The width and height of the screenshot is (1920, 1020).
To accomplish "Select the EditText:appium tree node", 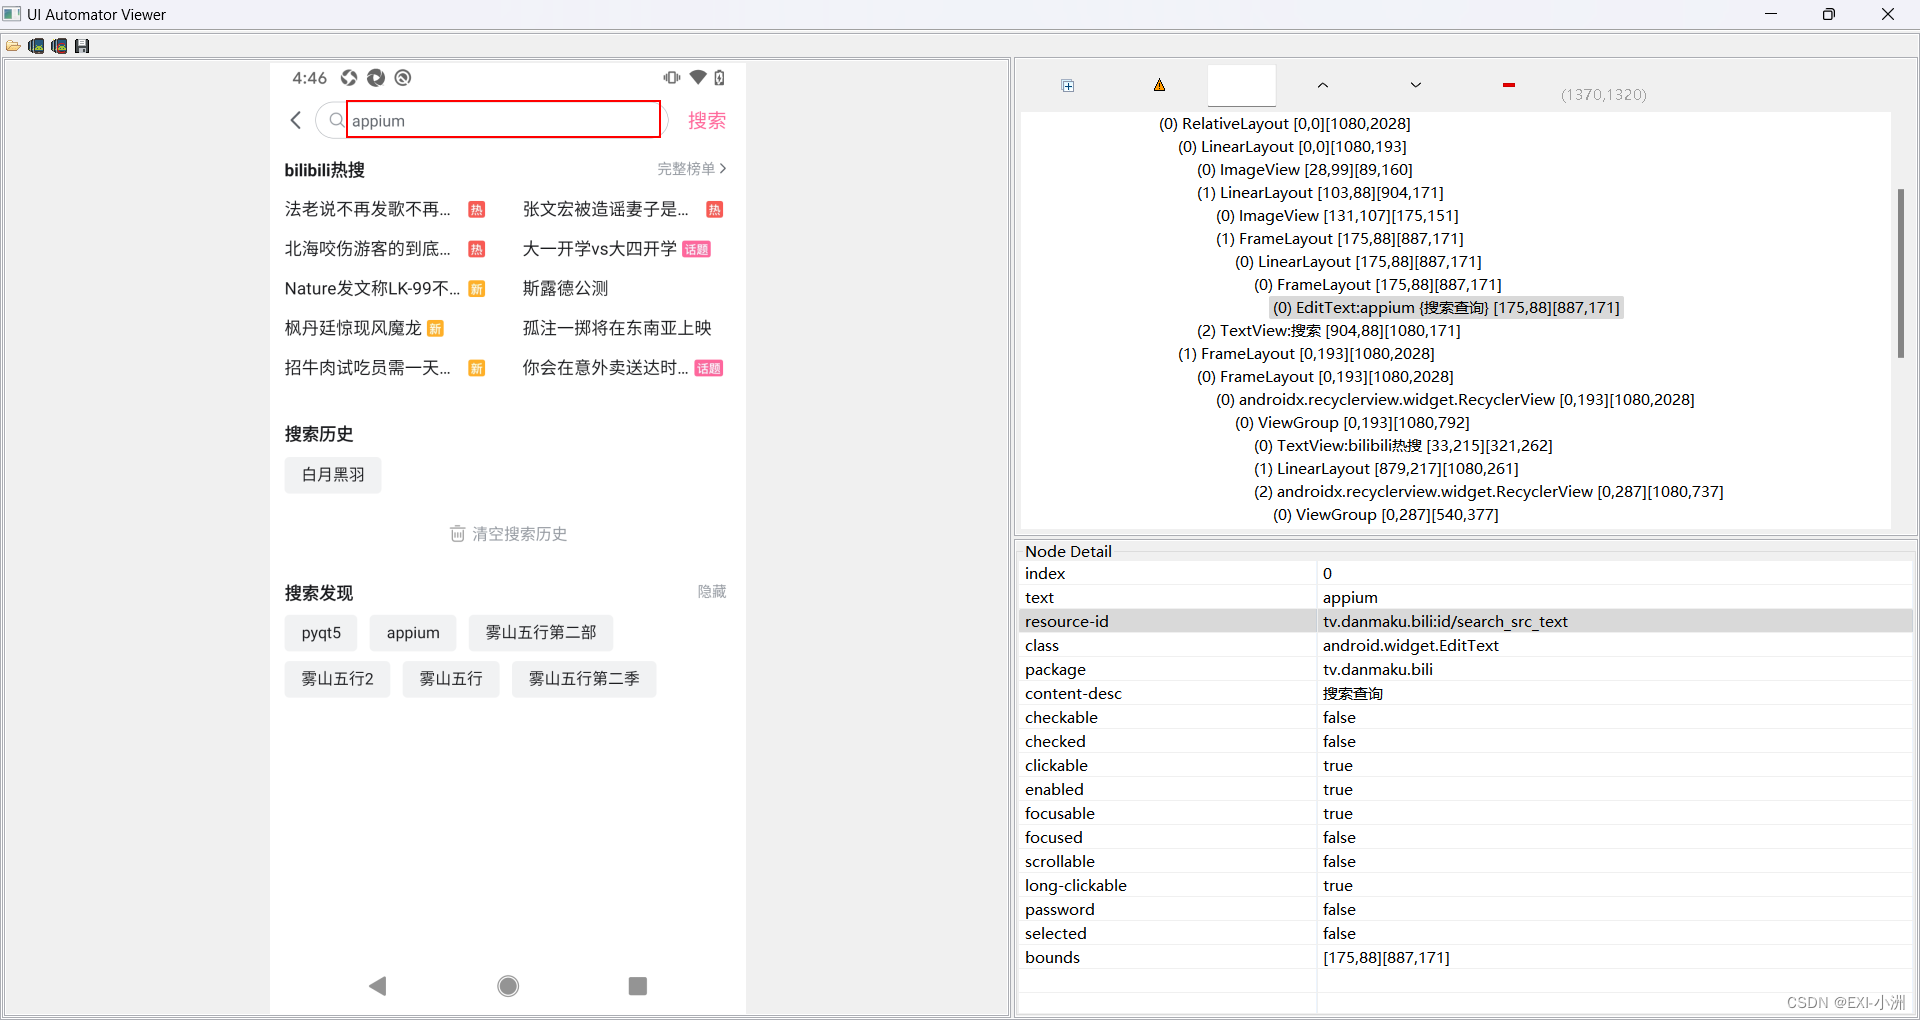I will (1446, 308).
